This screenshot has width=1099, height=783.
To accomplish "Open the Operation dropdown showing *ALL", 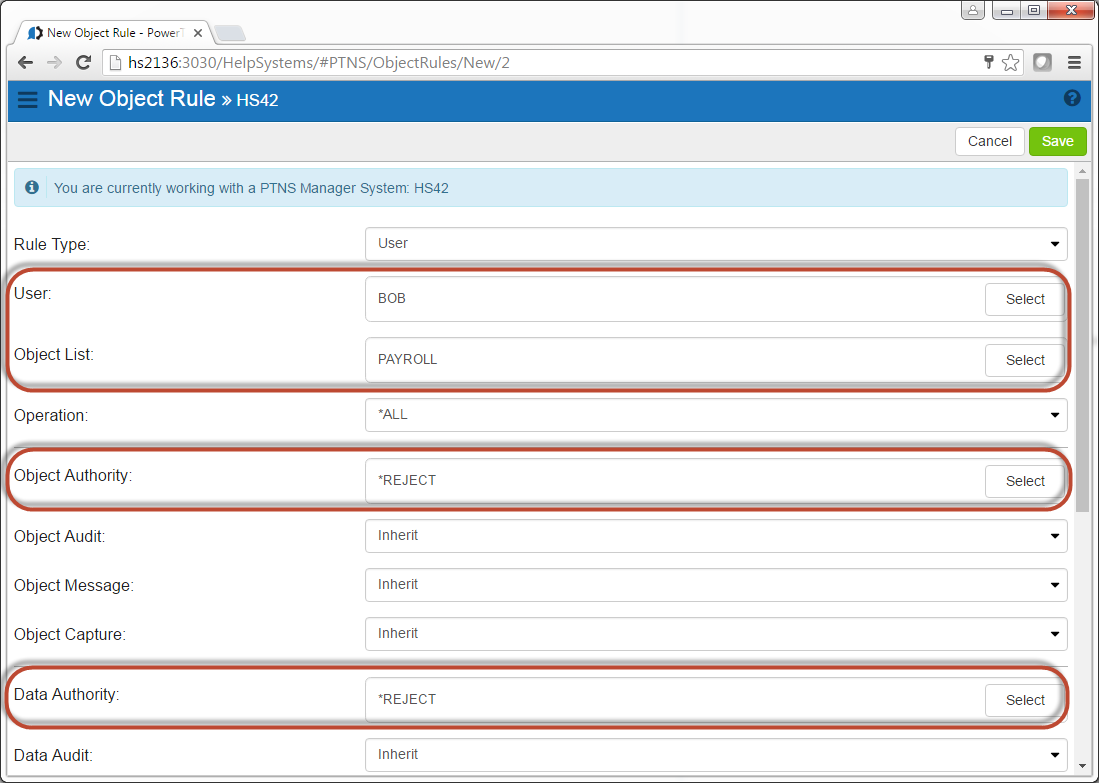I will (x=715, y=414).
